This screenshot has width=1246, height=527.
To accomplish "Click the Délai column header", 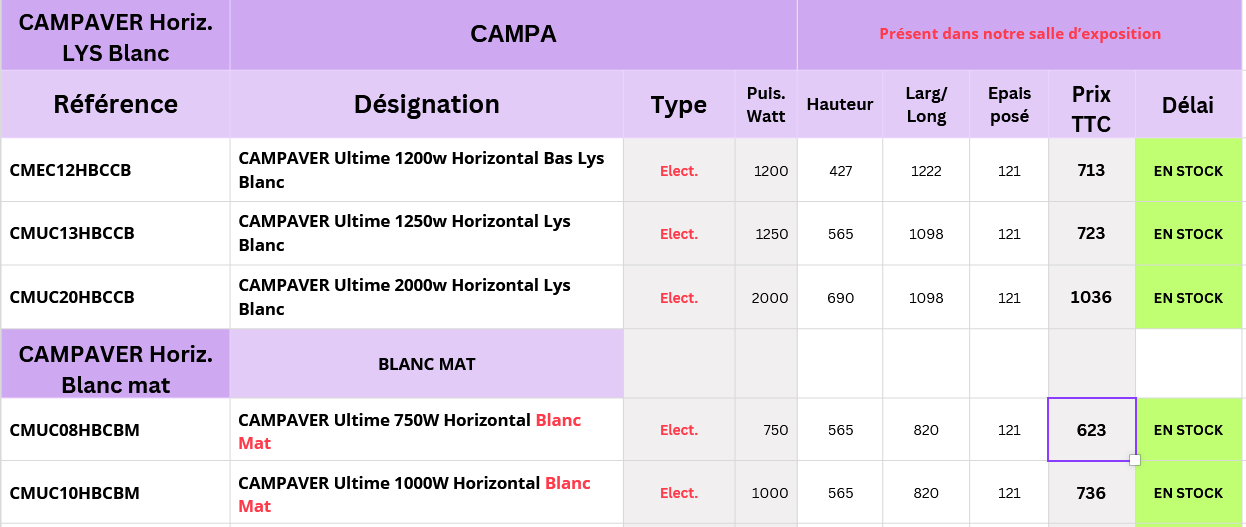I will point(1188,105).
